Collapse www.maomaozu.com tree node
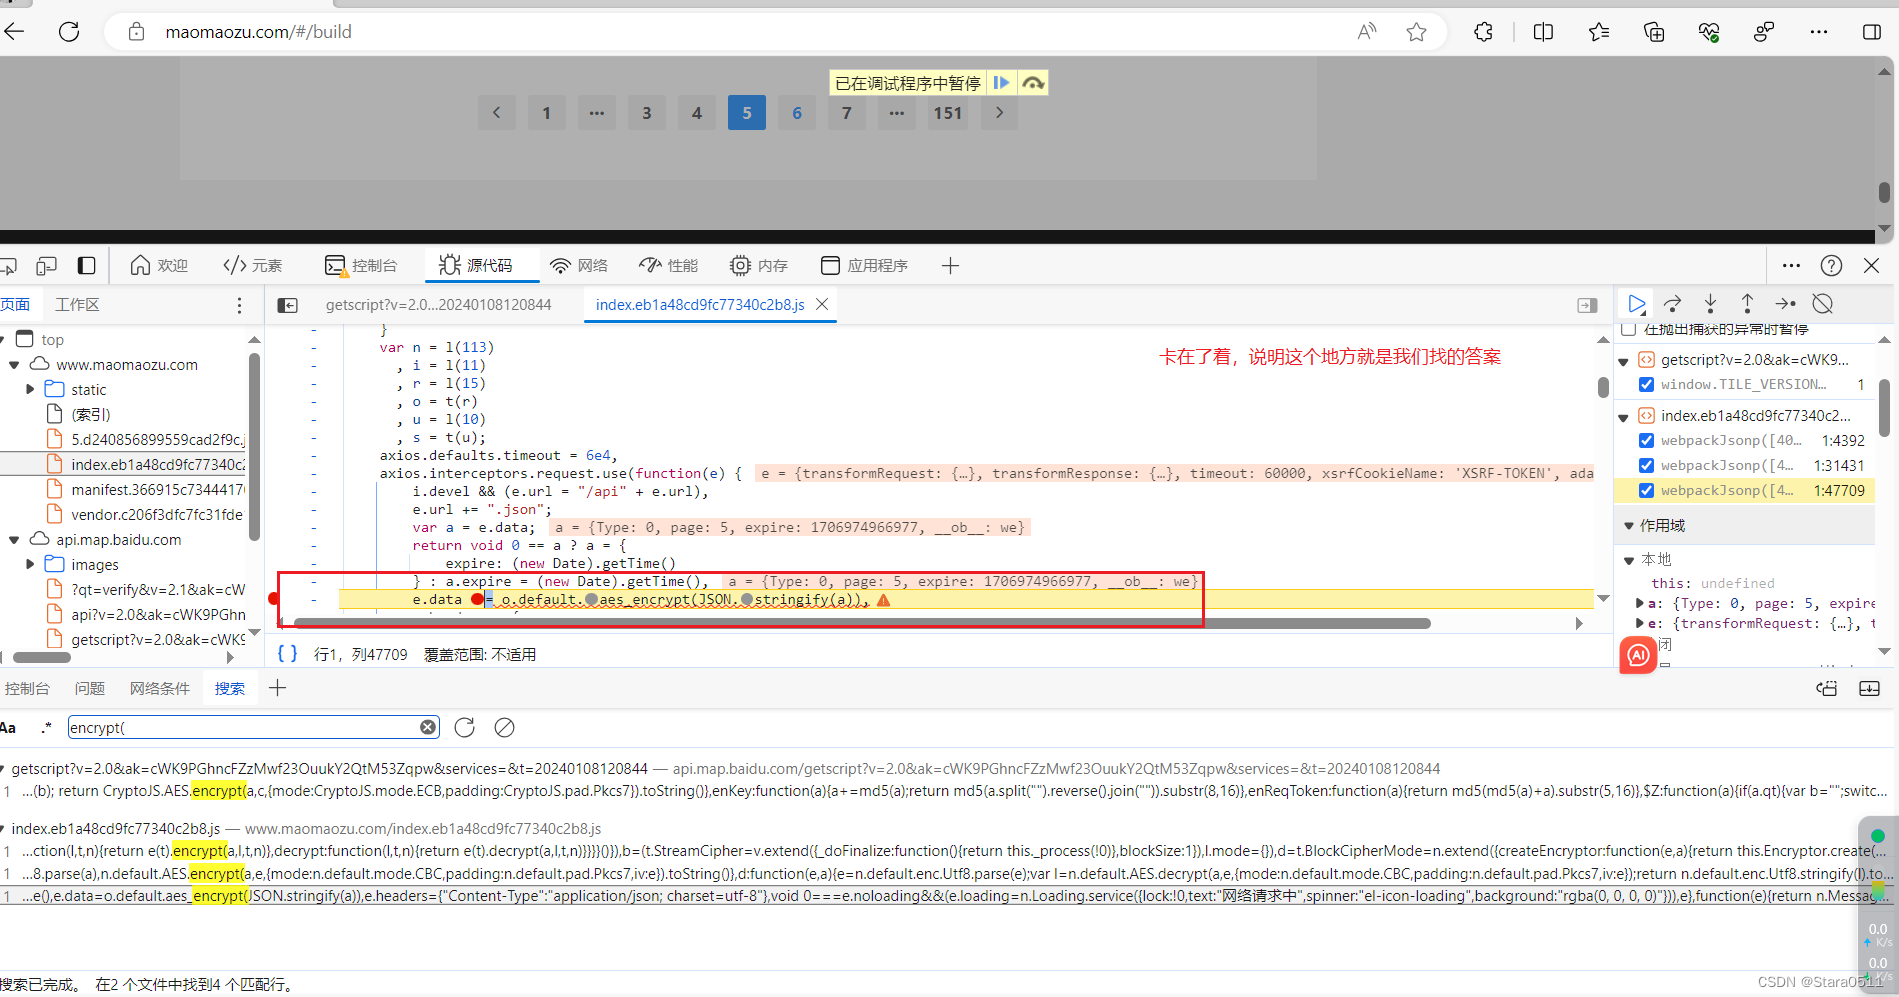 point(14,364)
